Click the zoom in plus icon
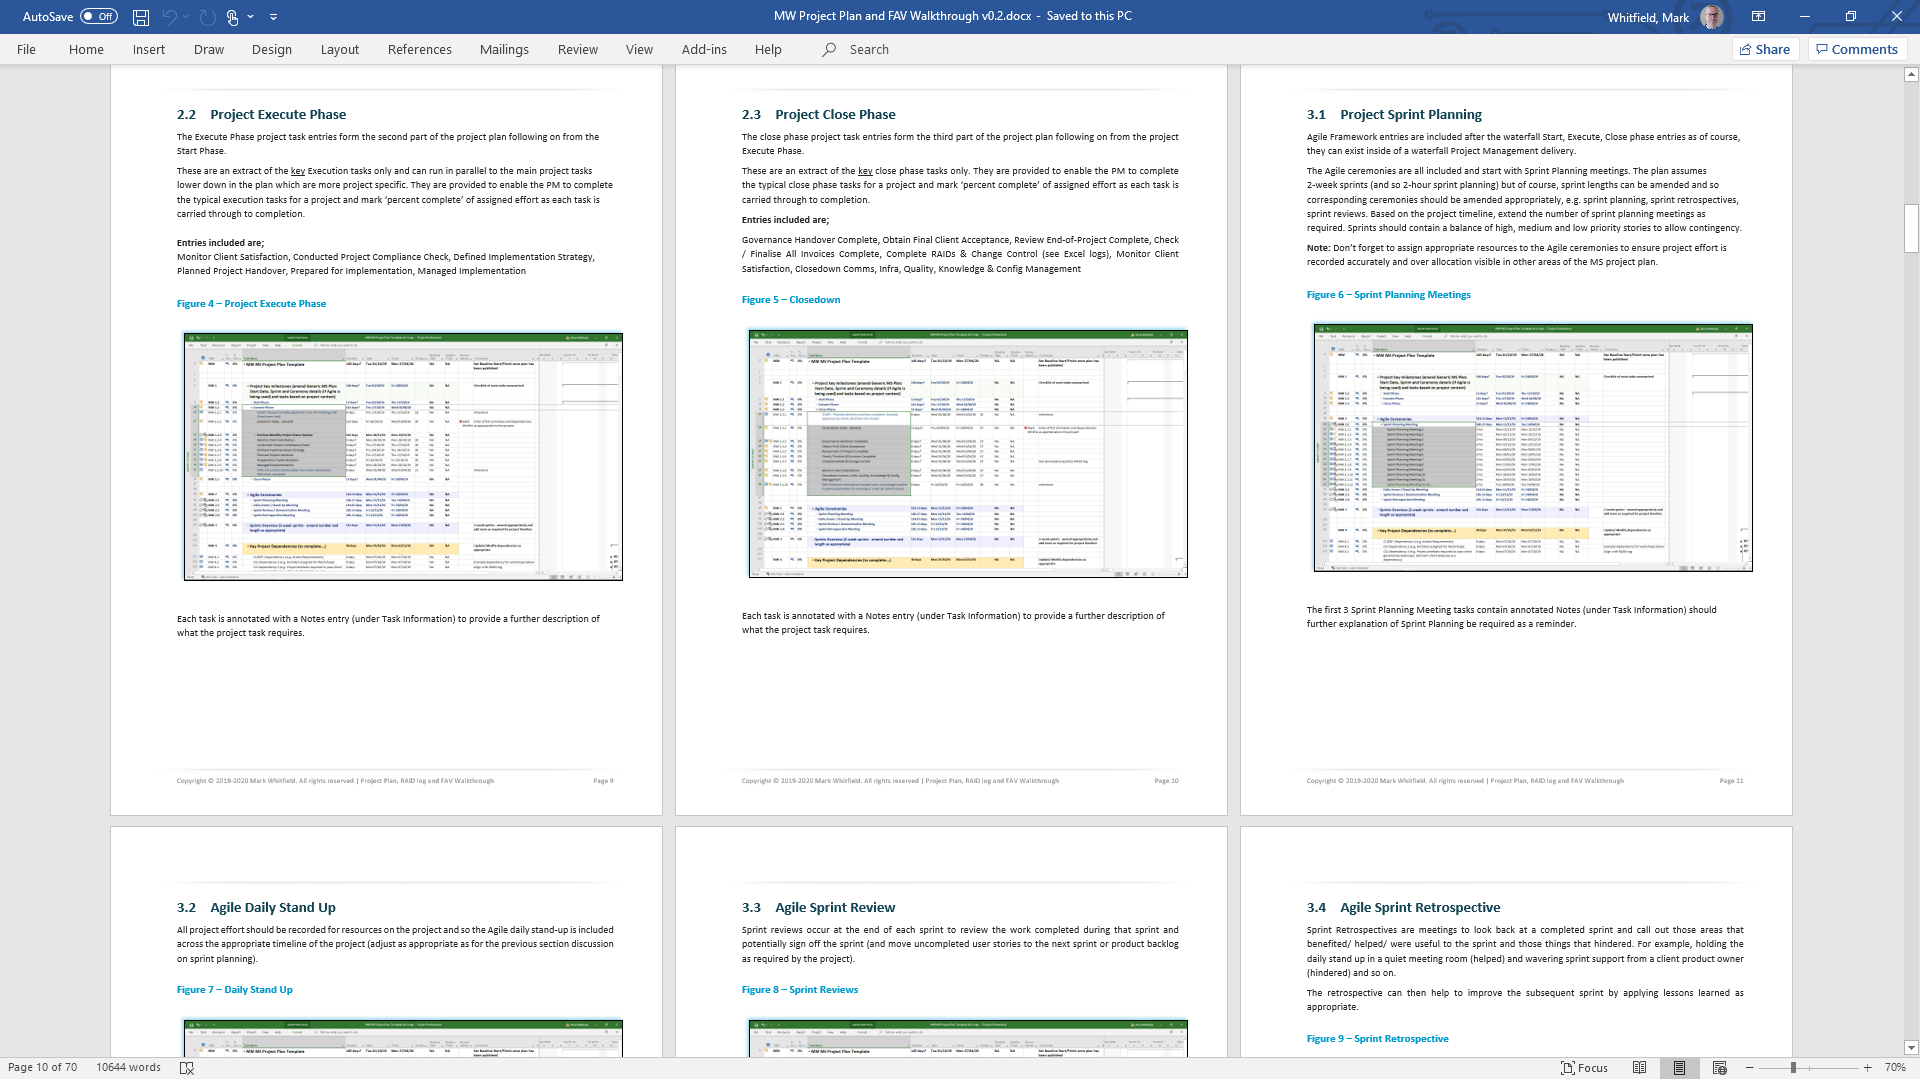 (x=1867, y=1068)
